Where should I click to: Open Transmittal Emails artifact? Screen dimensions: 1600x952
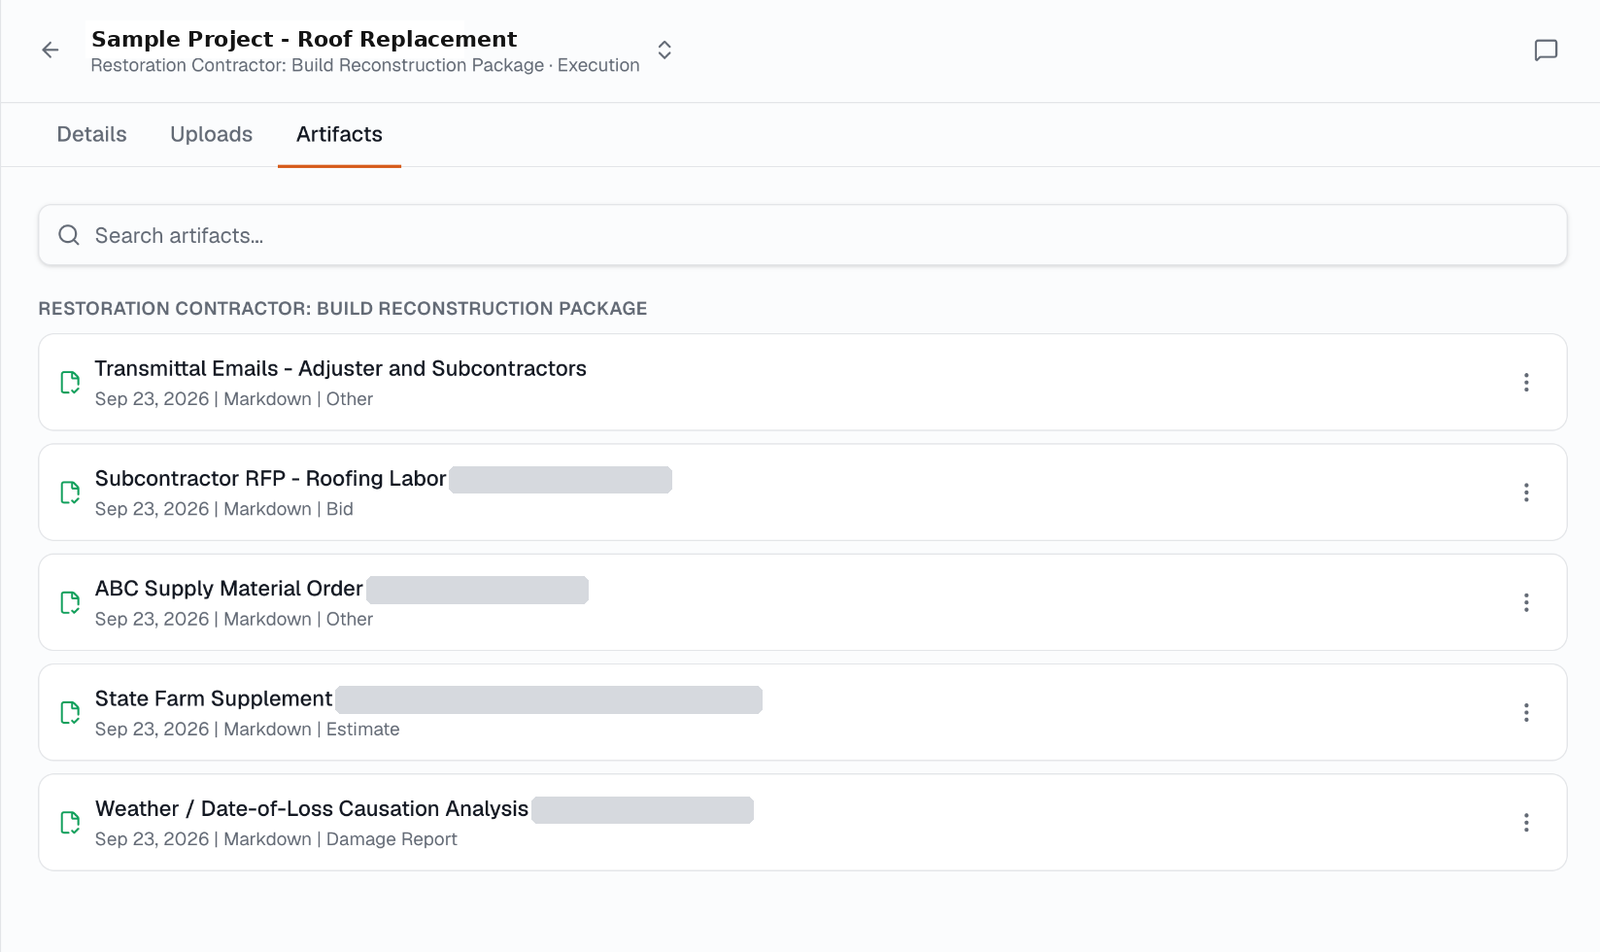(x=802, y=382)
